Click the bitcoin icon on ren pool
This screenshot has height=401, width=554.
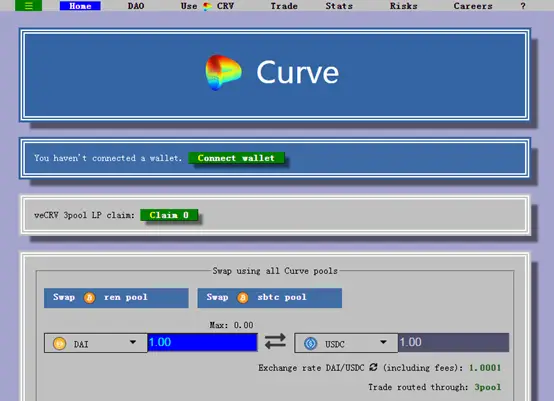tap(89, 297)
